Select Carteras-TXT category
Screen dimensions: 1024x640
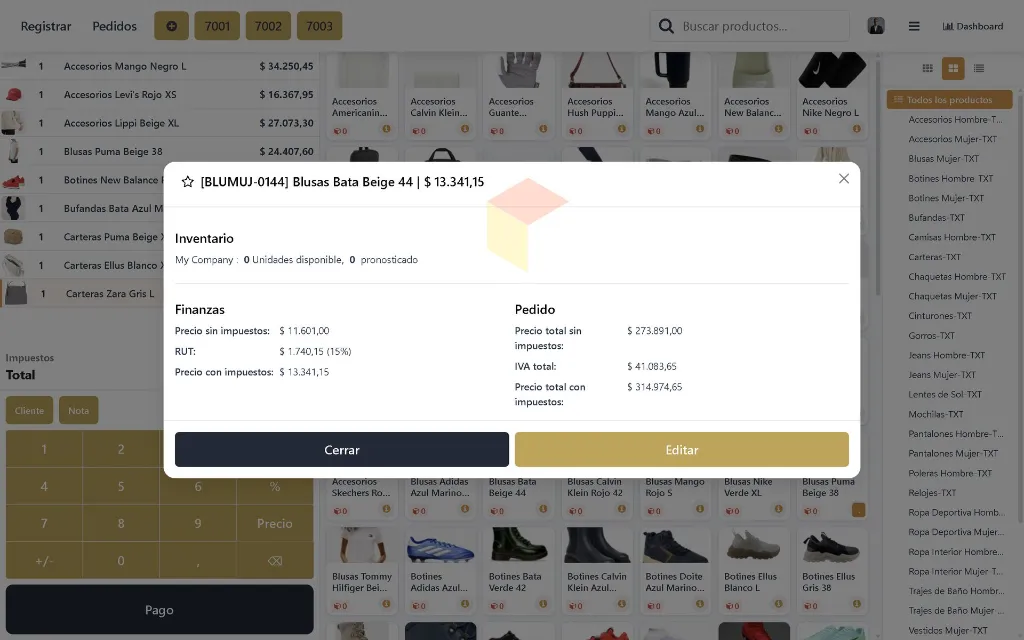click(934, 257)
